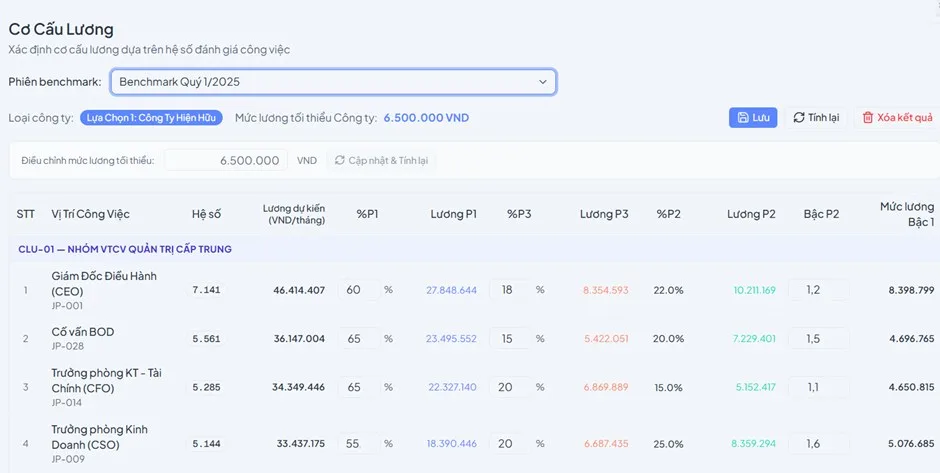Click the job code JP-001

coord(67,306)
